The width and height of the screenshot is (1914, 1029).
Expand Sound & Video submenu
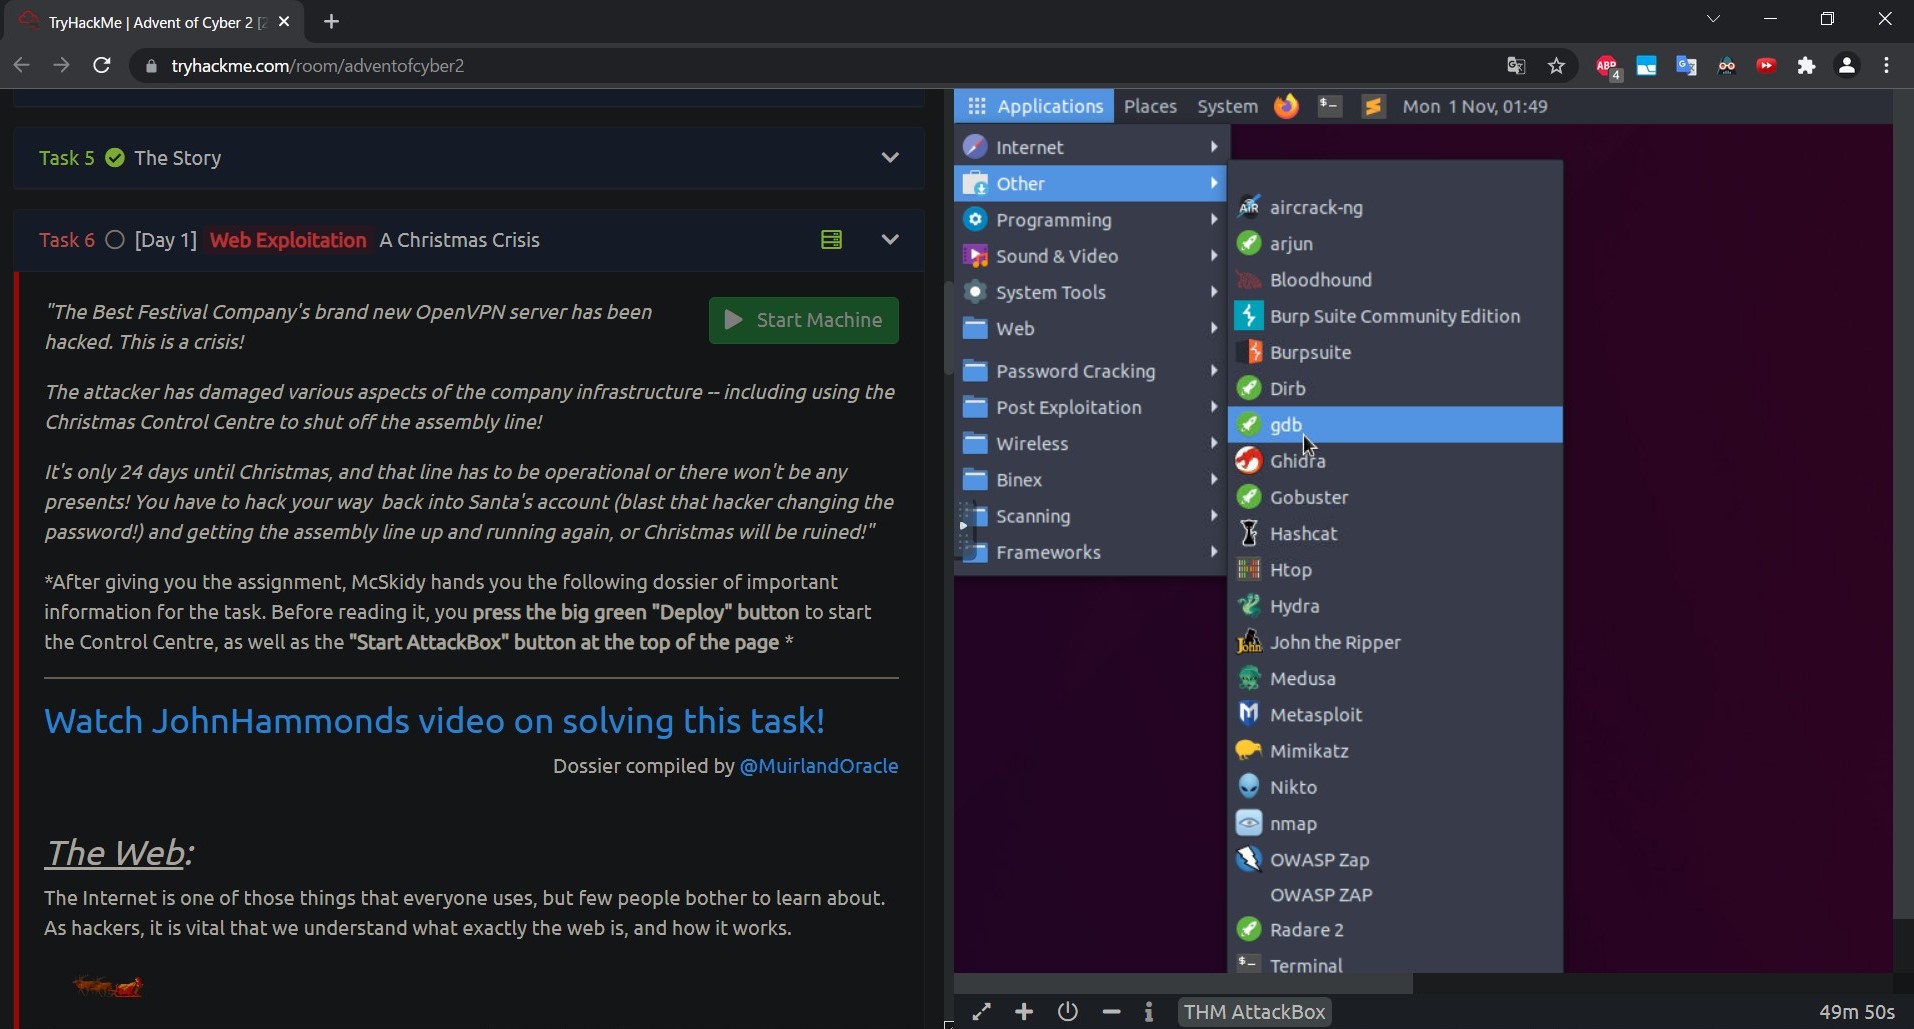(1091, 256)
